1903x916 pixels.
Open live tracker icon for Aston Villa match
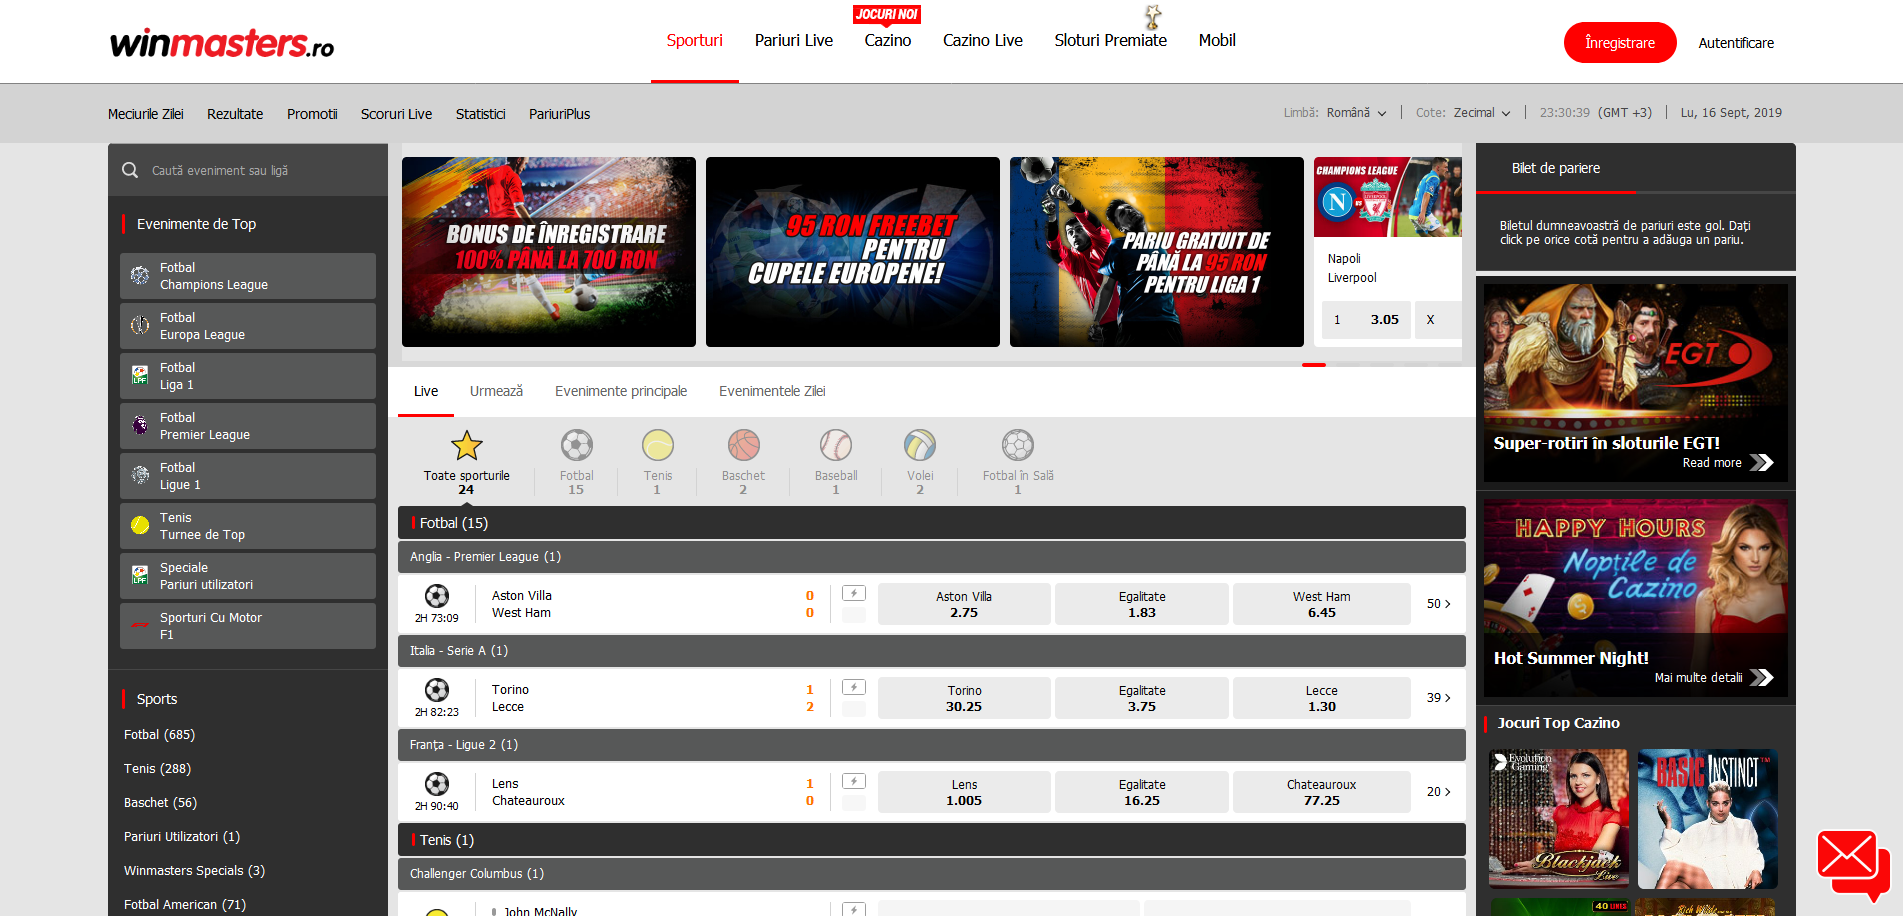pos(854,594)
